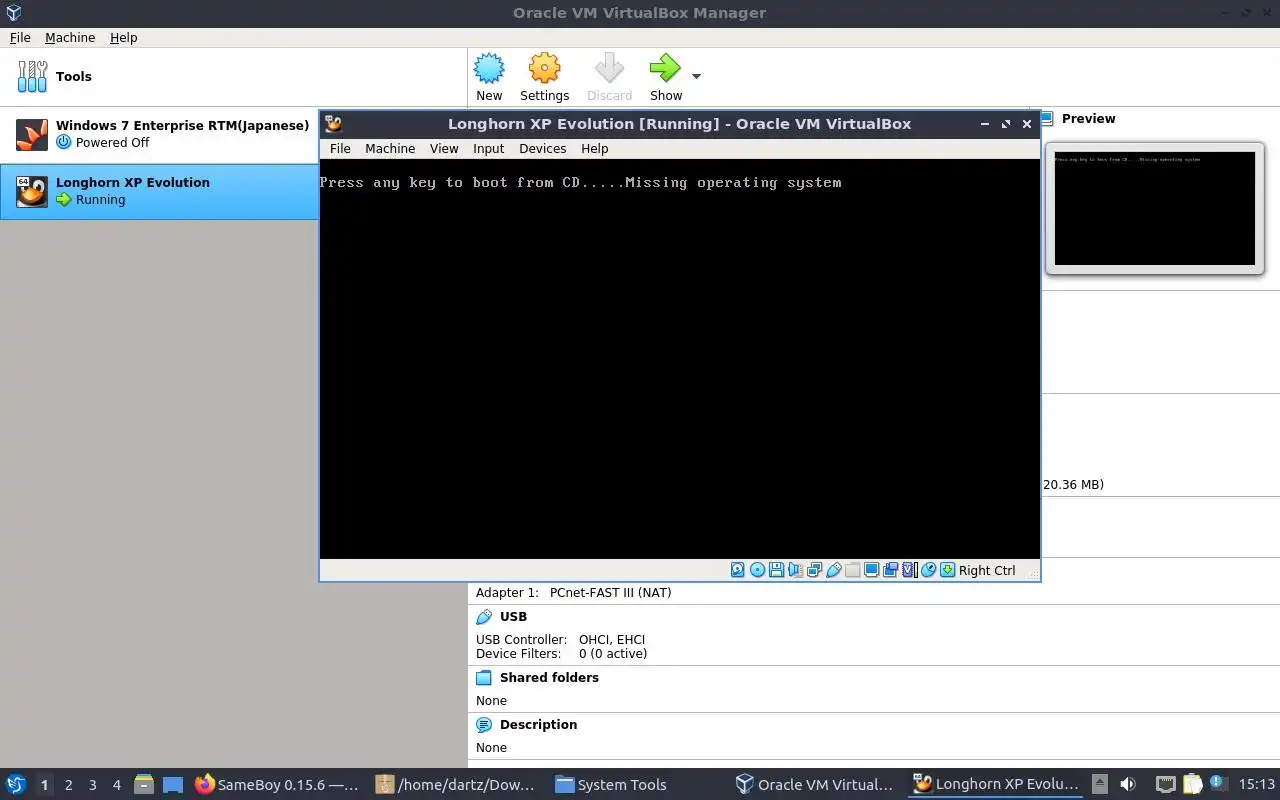Open View menu in VM window
The image size is (1280, 800).
pyautogui.click(x=444, y=148)
